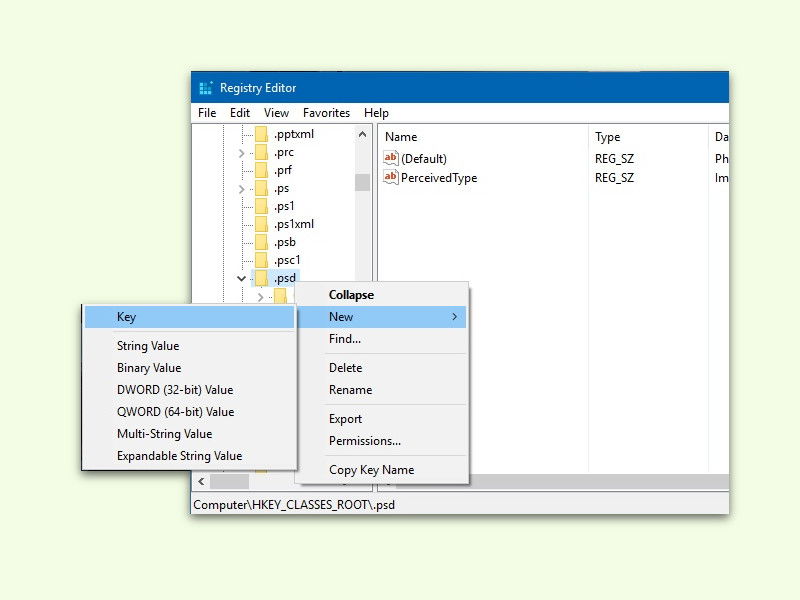Click the .psd folder icon

point(261,278)
